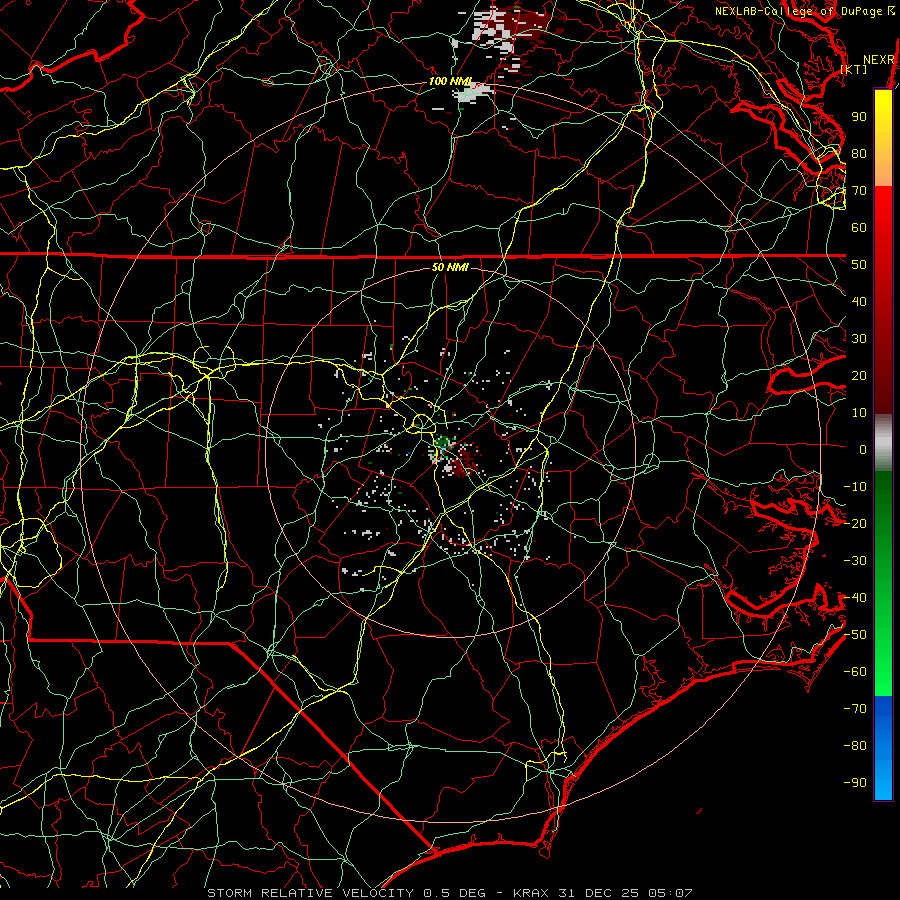Click the 50 NMI range ring label

(x=450, y=267)
